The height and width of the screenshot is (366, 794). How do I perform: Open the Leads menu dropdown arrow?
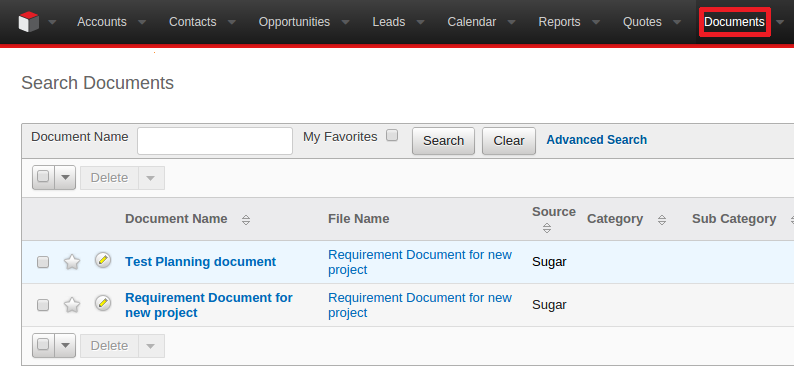420,22
